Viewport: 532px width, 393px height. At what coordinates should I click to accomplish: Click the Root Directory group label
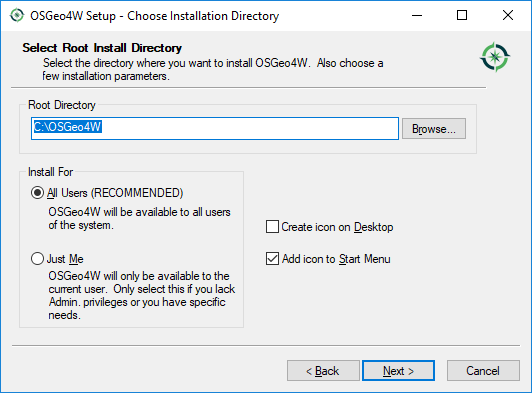62,105
